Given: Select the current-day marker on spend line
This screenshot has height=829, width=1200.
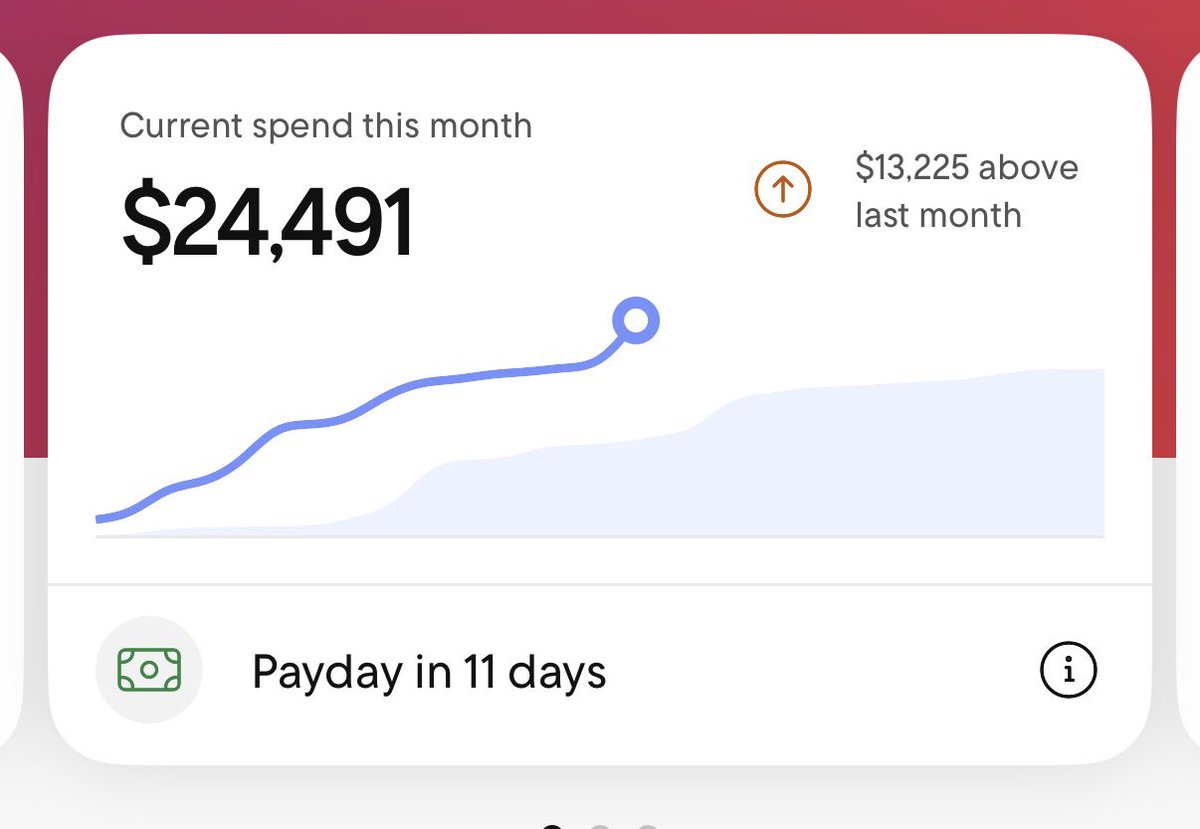Looking at the screenshot, I should pos(636,321).
